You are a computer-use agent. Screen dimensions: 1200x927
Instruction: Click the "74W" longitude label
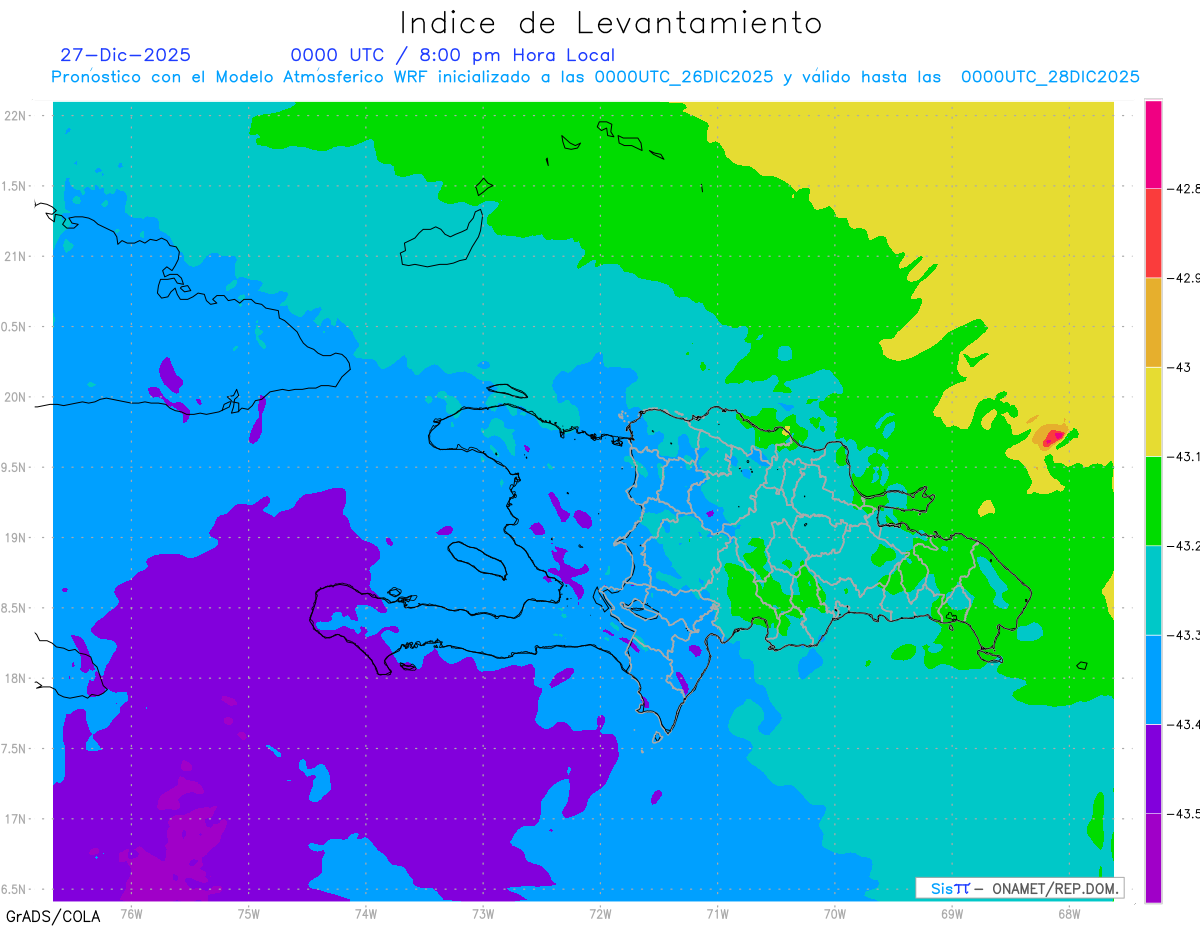click(365, 913)
